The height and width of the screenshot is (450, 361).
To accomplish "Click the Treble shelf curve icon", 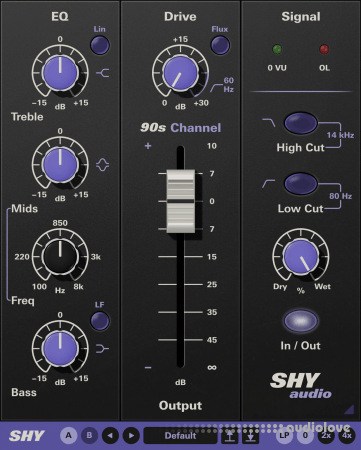I will click(x=103, y=73).
